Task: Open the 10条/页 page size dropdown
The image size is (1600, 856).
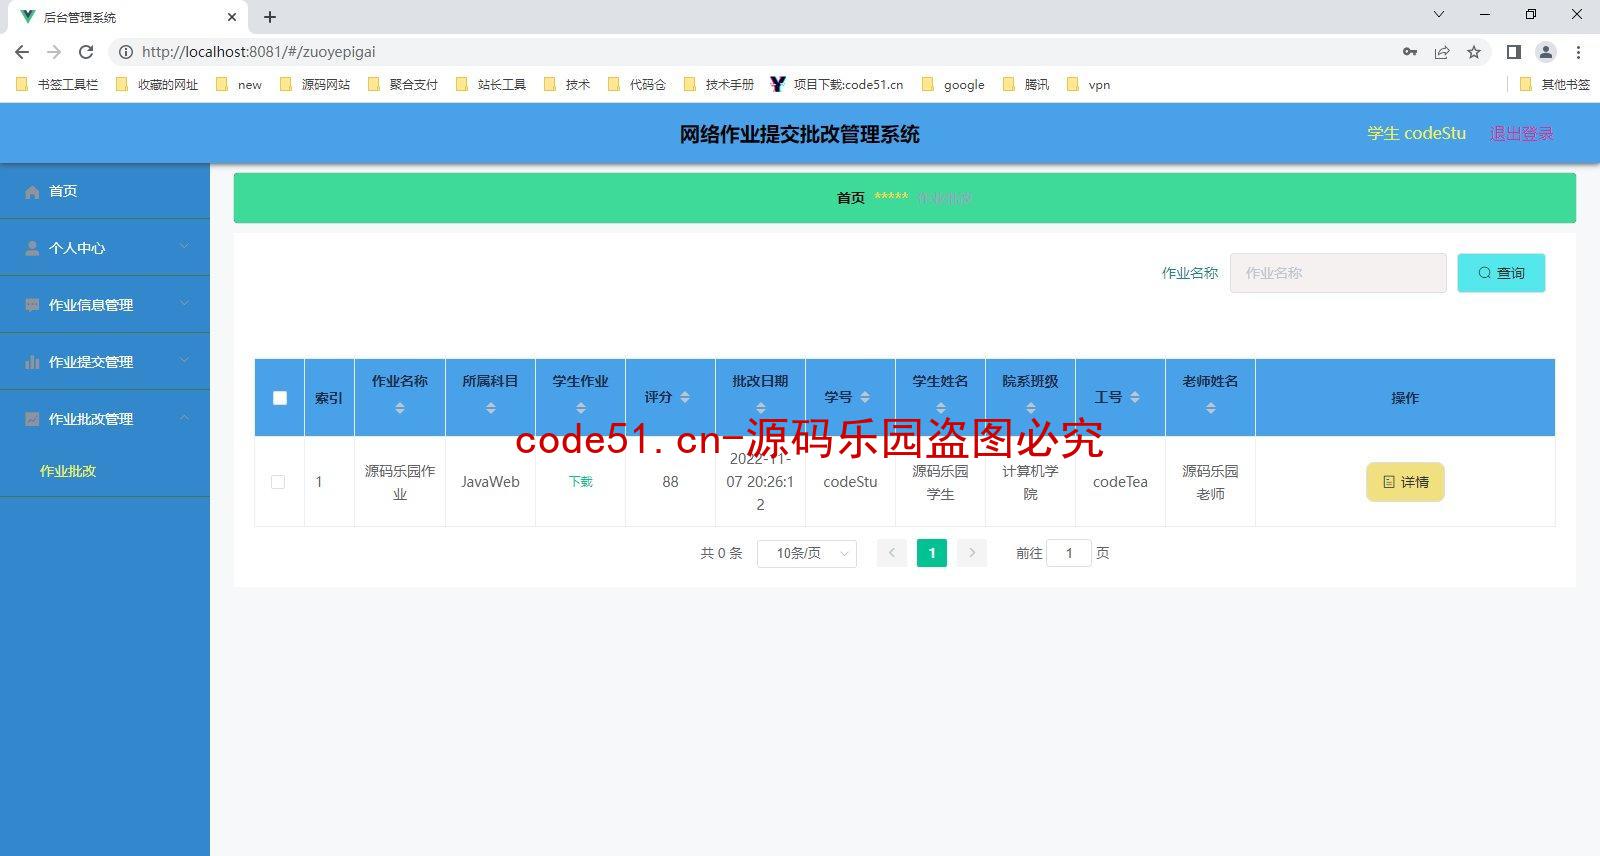Action: point(807,553)
